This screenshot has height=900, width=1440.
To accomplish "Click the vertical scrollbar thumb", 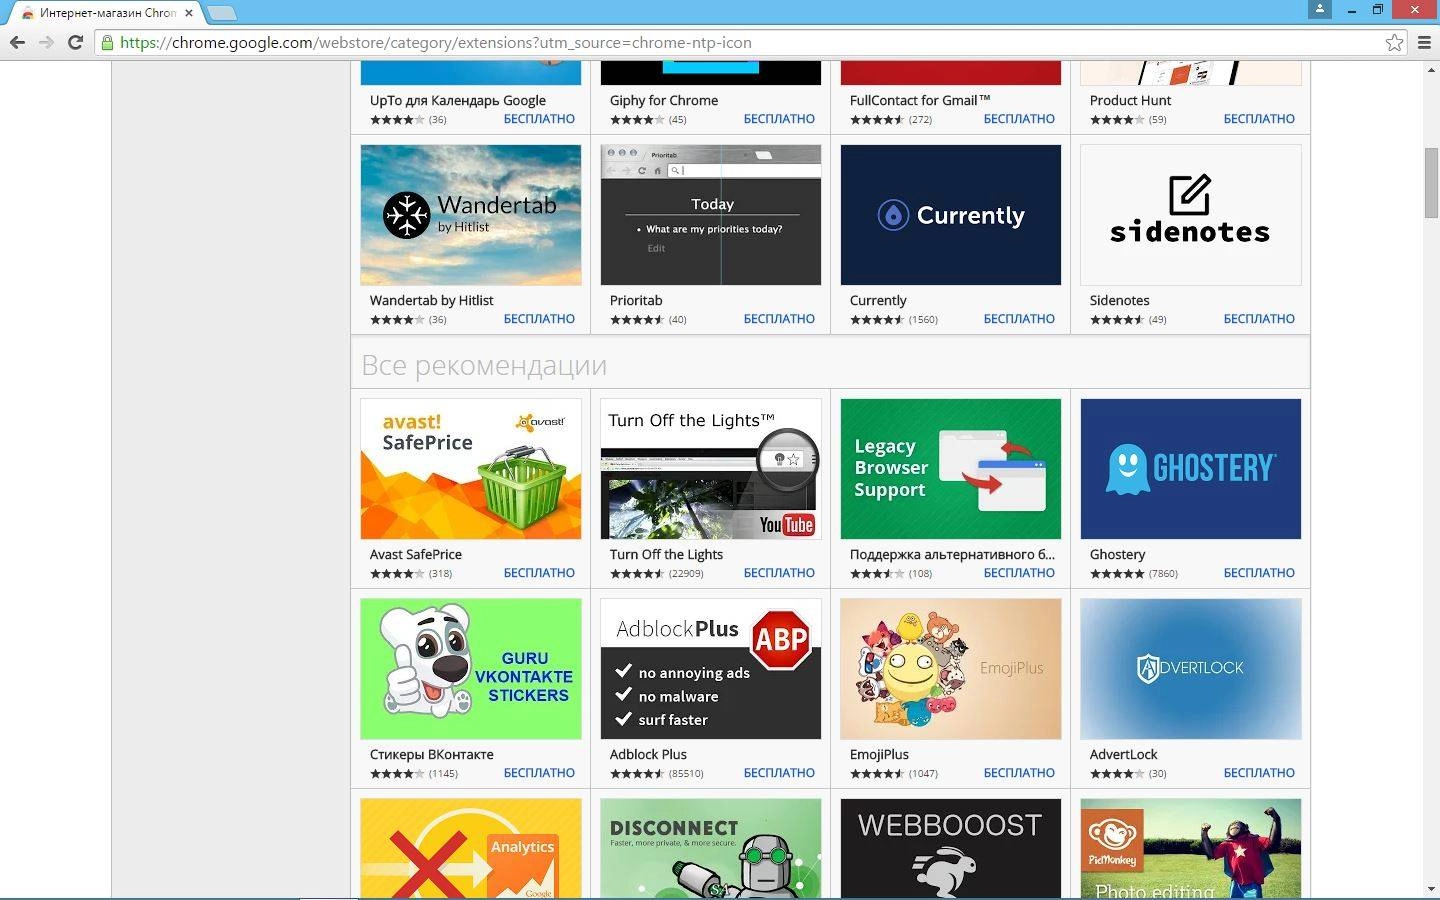I will coord(1432,183).
